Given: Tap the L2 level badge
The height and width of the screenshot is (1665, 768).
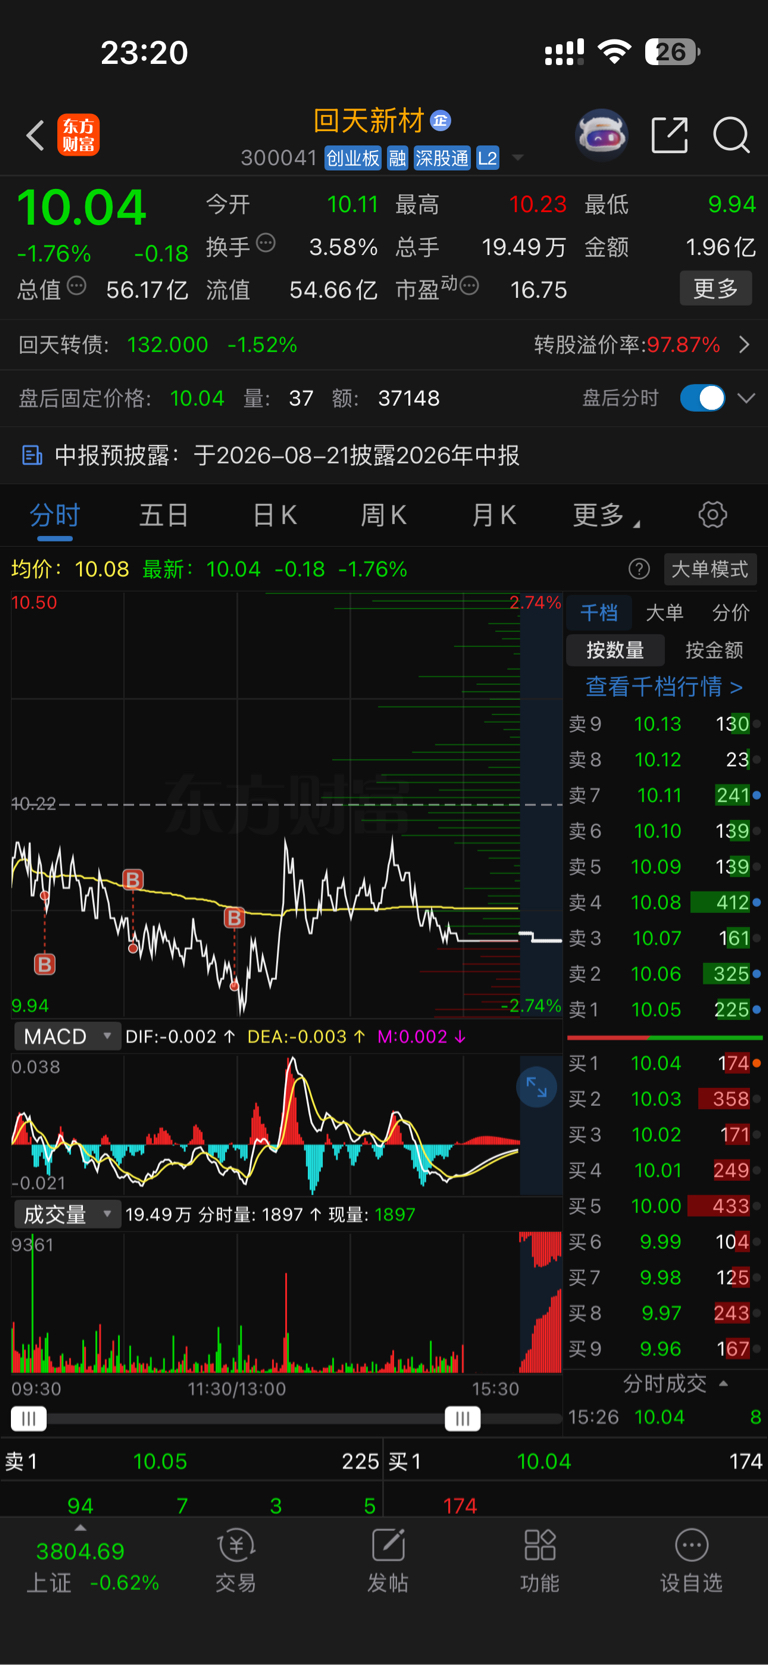Looking at the screenshot, I should pos(487,158).
